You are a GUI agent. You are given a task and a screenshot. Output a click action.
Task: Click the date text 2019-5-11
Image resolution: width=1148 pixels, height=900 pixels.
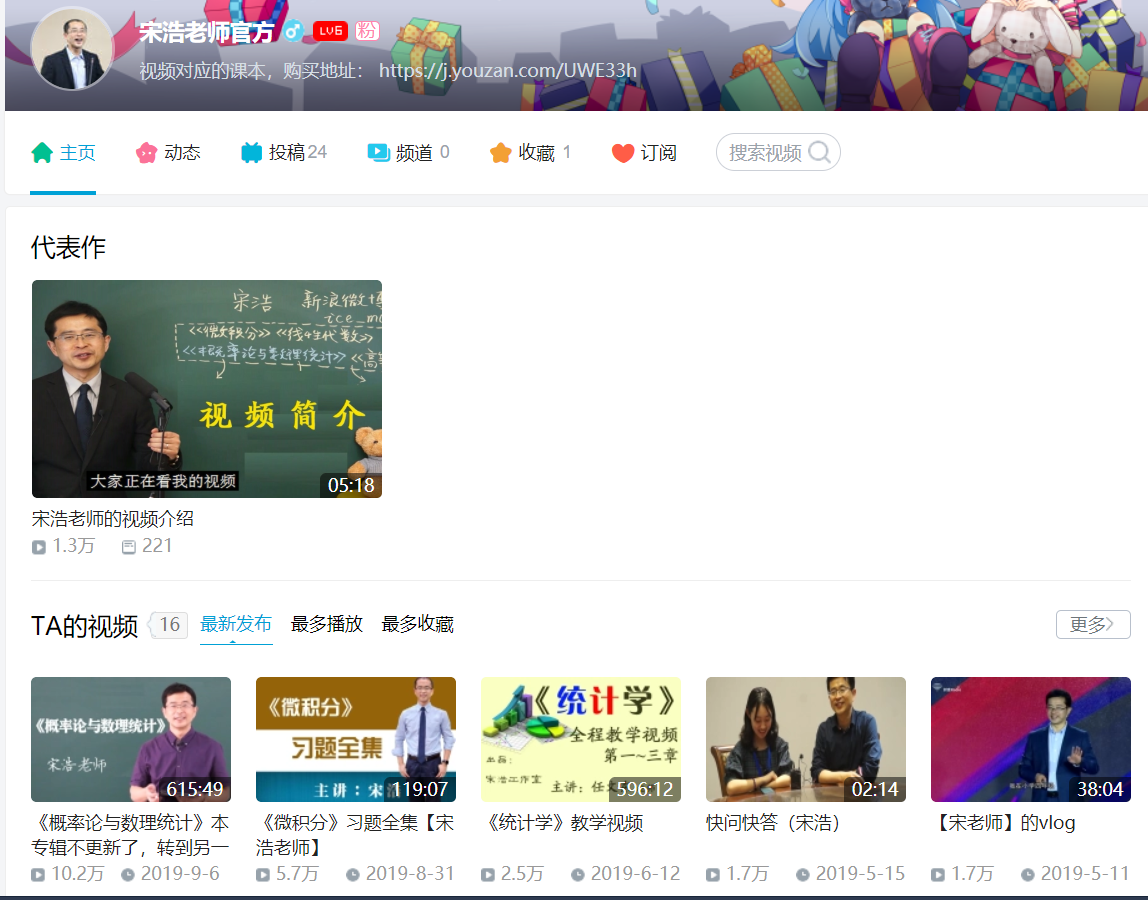(1085, 874)
